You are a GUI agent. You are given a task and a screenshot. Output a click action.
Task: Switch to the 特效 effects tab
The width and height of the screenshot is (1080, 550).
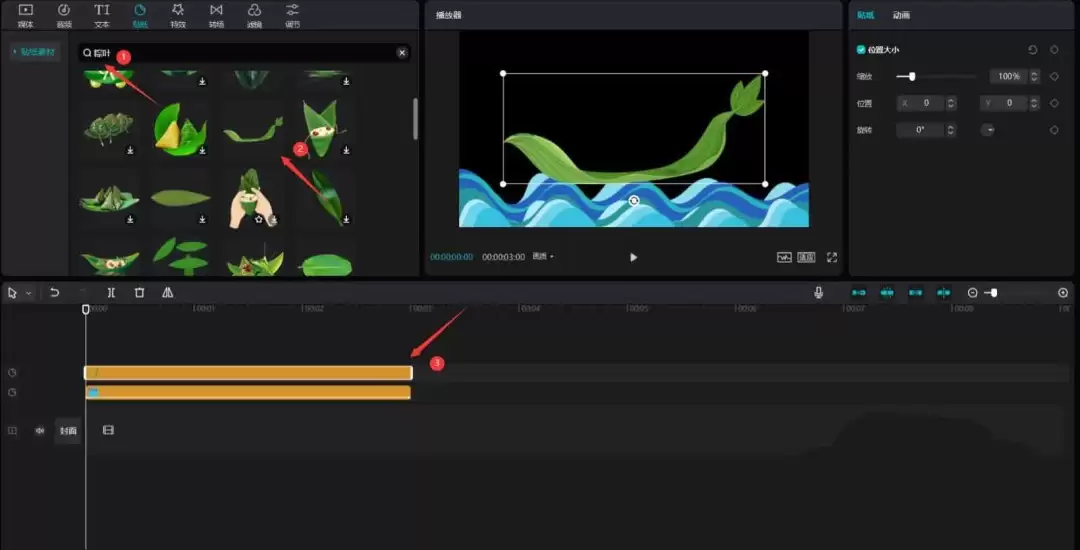click(178, 15)
